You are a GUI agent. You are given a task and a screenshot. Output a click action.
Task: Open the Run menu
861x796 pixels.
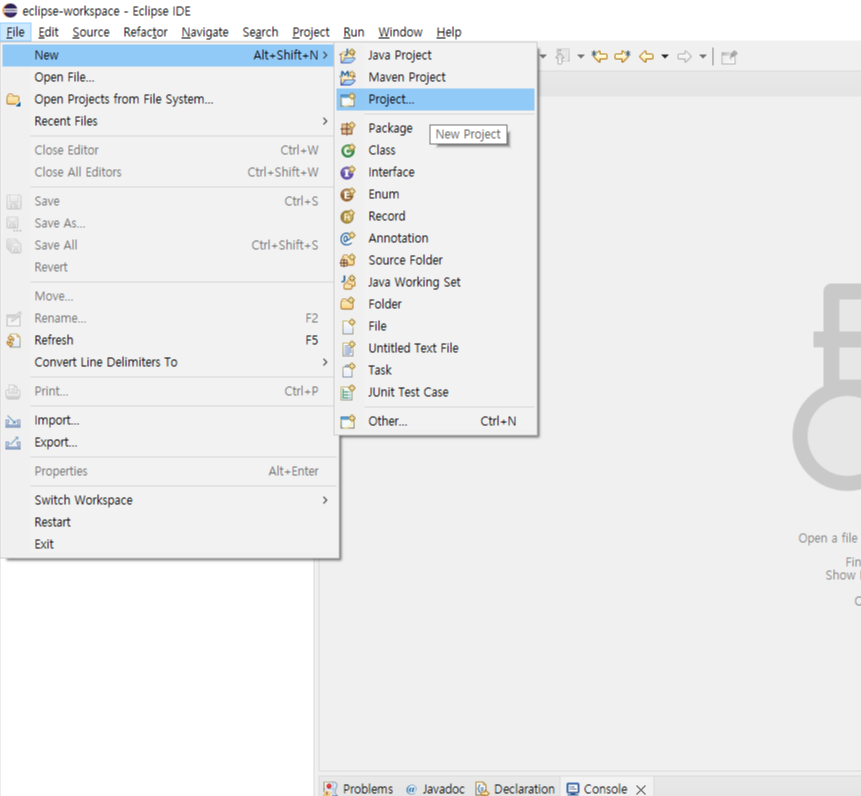coord(354,32)
